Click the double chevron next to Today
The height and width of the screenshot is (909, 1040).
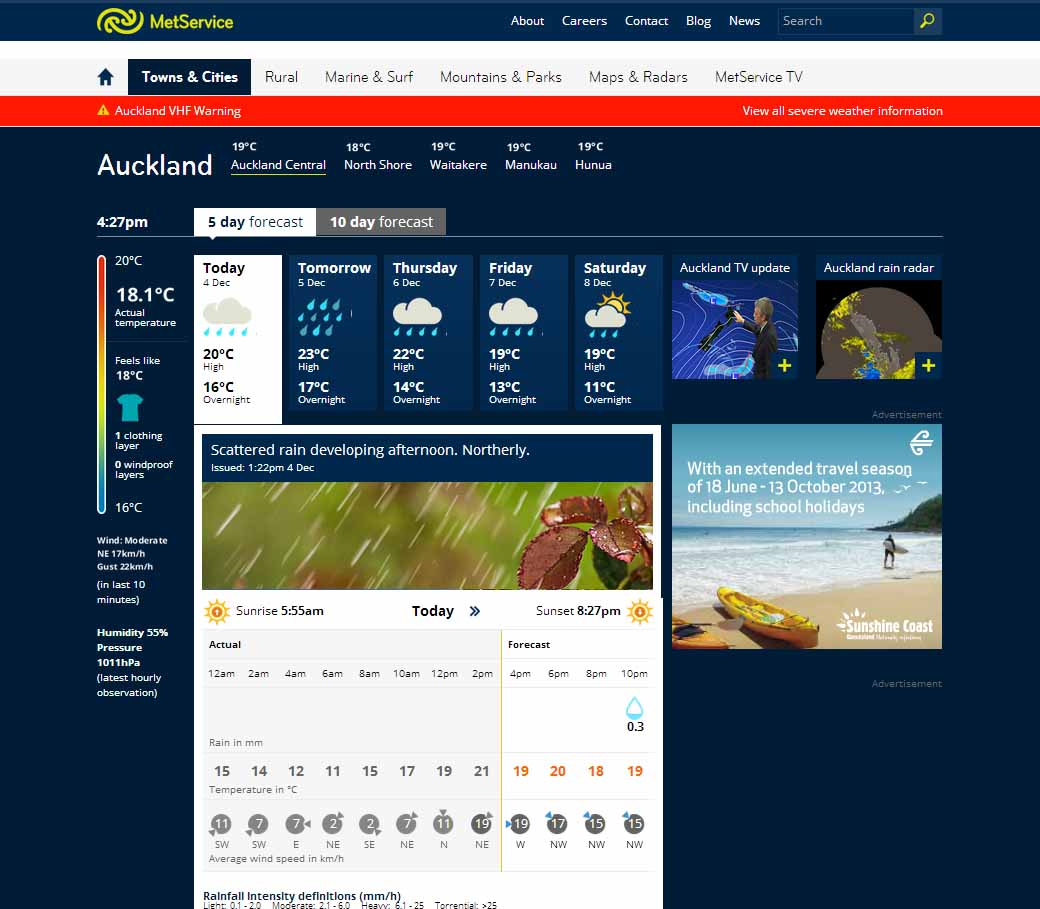point(474,611)
